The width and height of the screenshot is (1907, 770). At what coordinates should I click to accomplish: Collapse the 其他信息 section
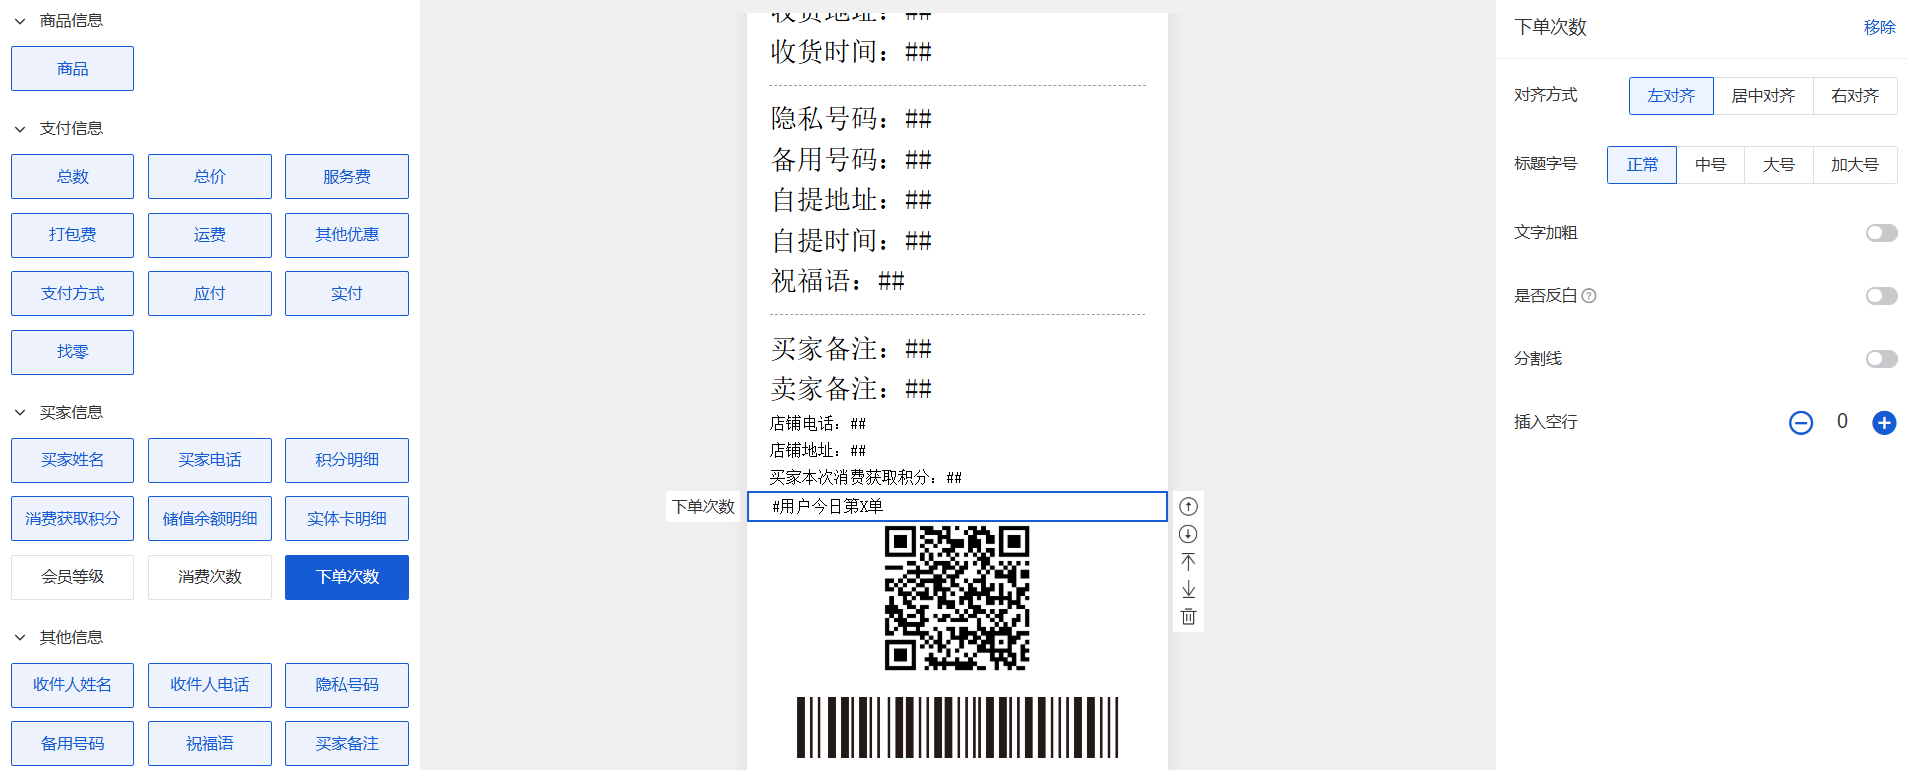20,638
